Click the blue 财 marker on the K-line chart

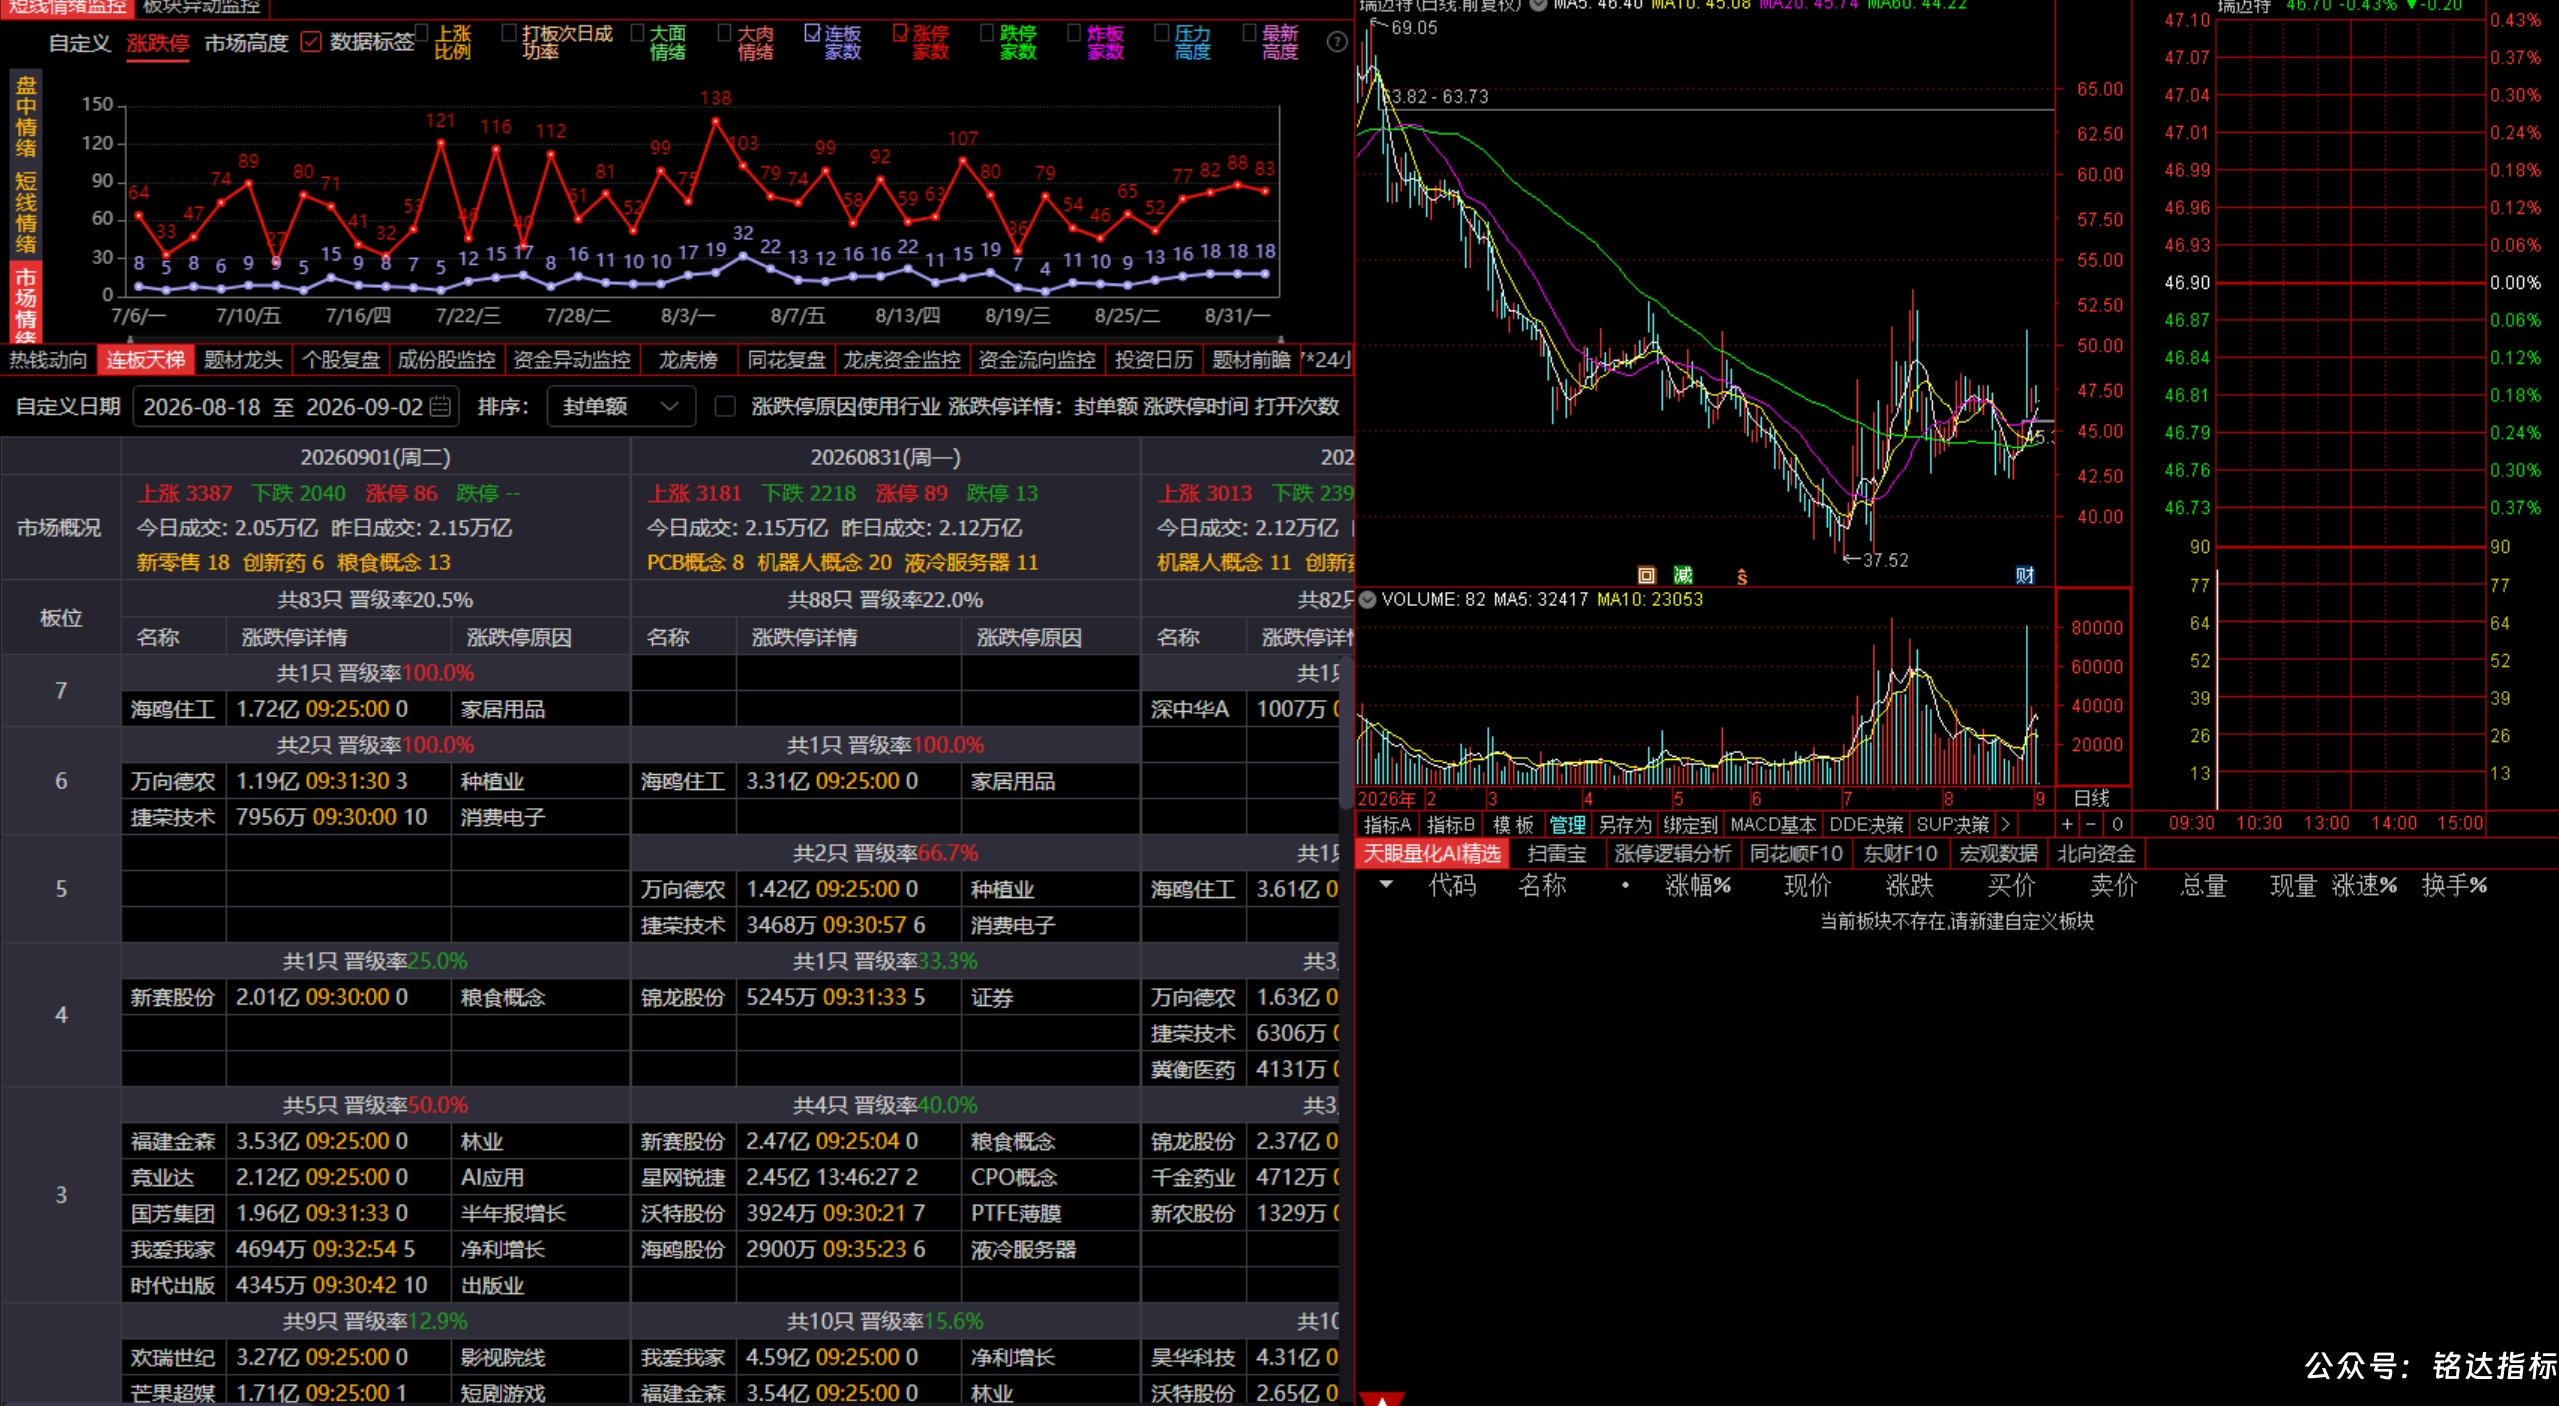[2025, 575]
